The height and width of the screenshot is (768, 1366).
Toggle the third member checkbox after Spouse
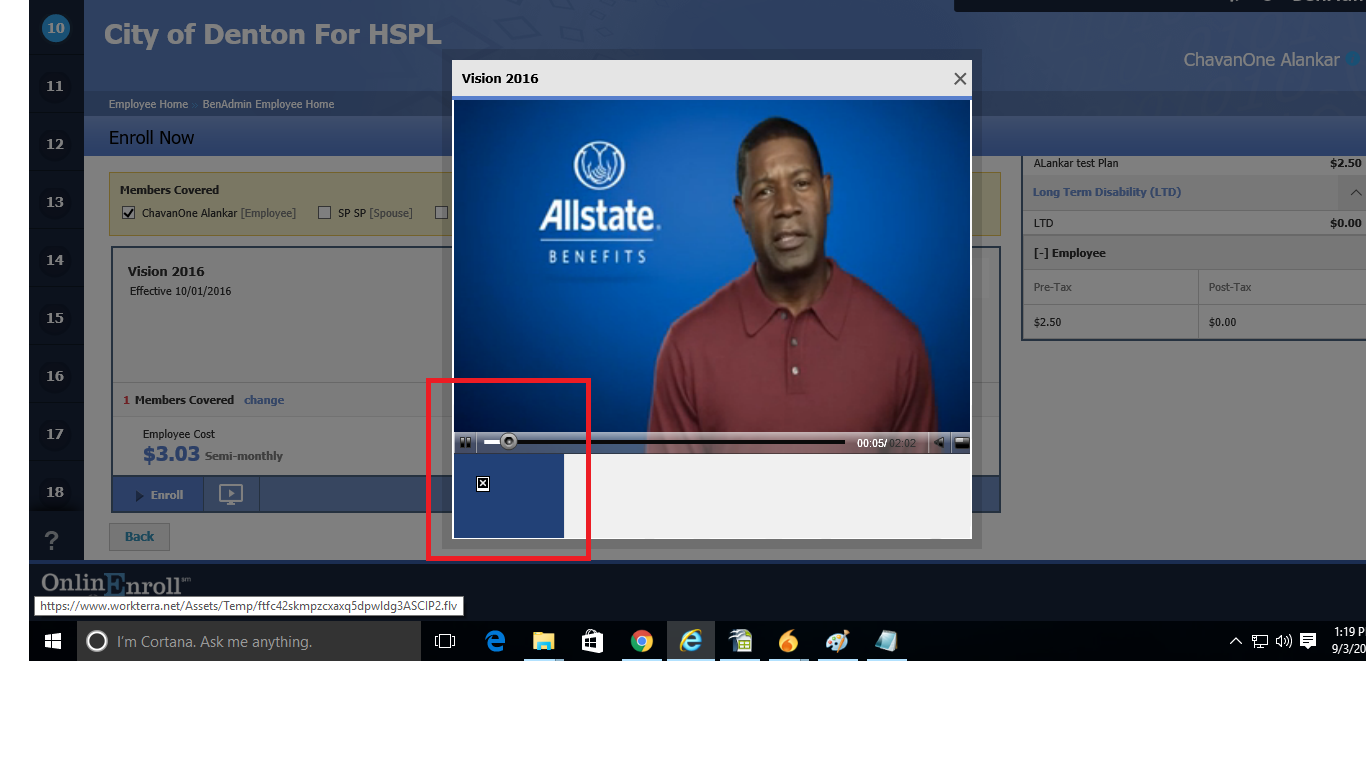(441, 213)
